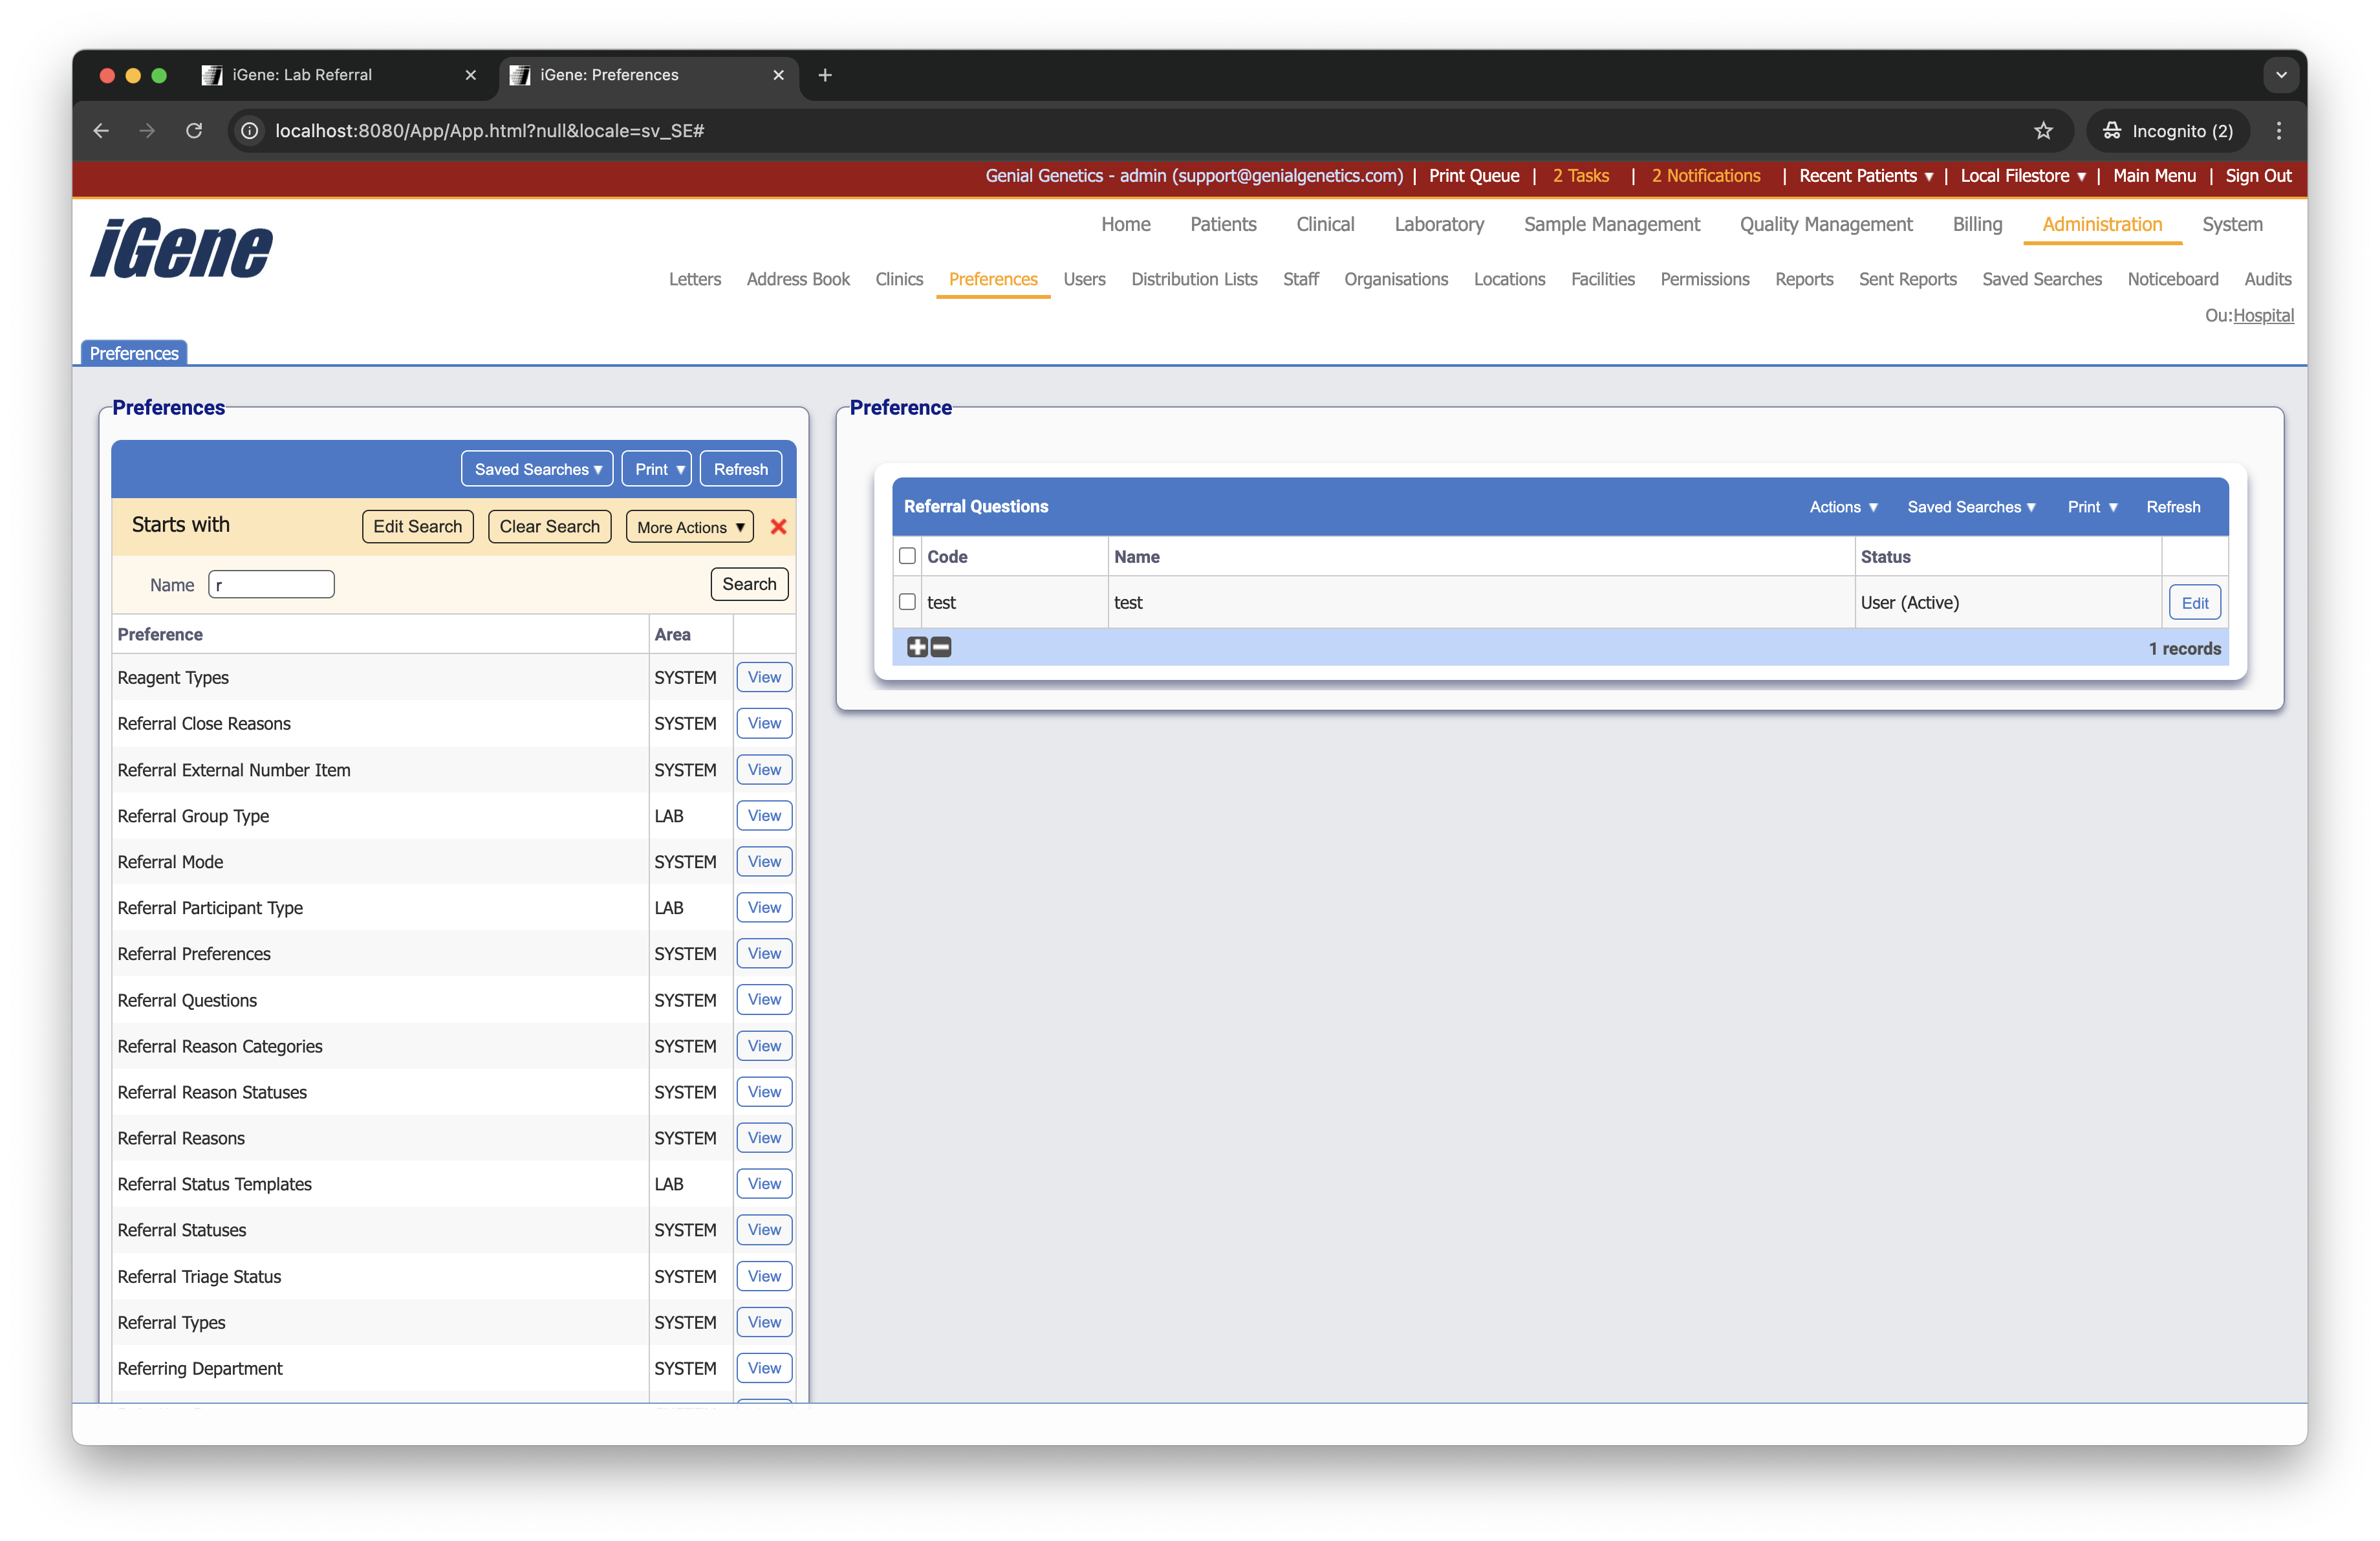The width and height of the screenshot is (2380, 1541).
Task: Open Recent Patients dropdown in top bar
Action: click(x=1865, y=176)
